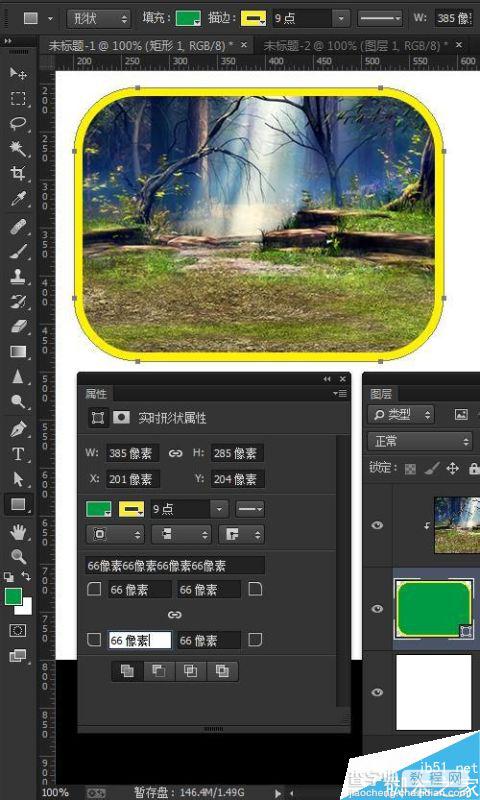Open stroke line style options in options bar
Viewport: 480px width, 800px height.
point(381,19)
